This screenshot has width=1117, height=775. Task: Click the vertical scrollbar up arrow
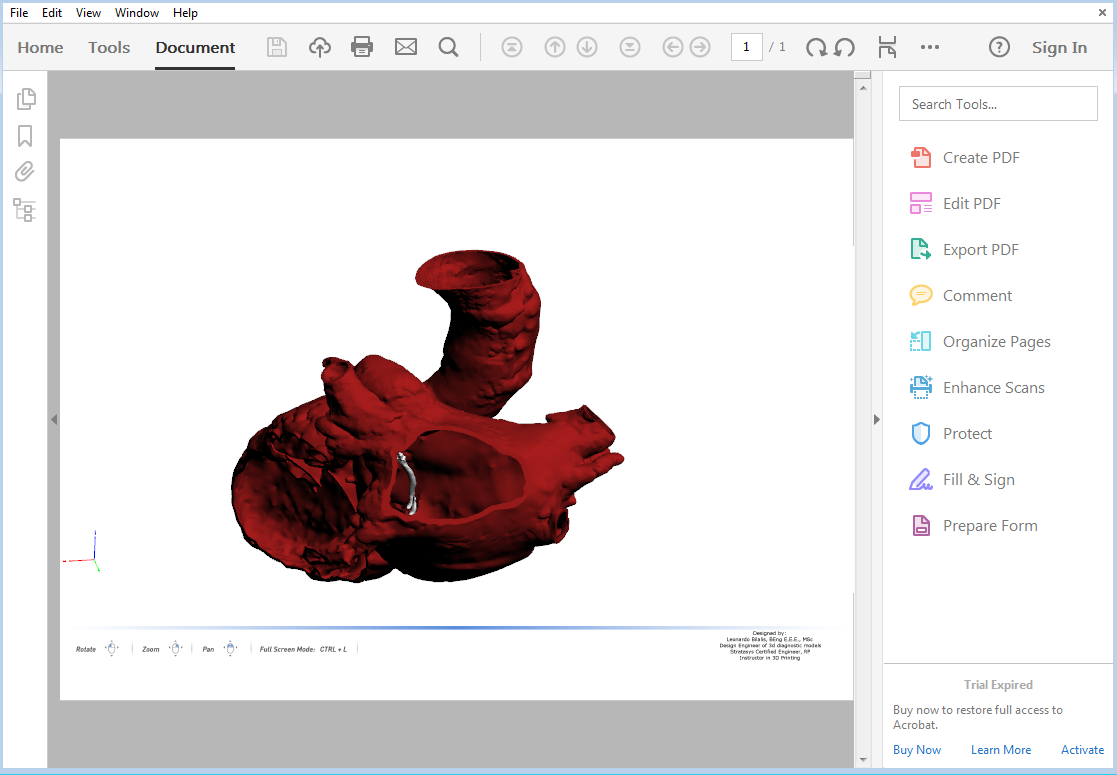click(x=863, y=88)
